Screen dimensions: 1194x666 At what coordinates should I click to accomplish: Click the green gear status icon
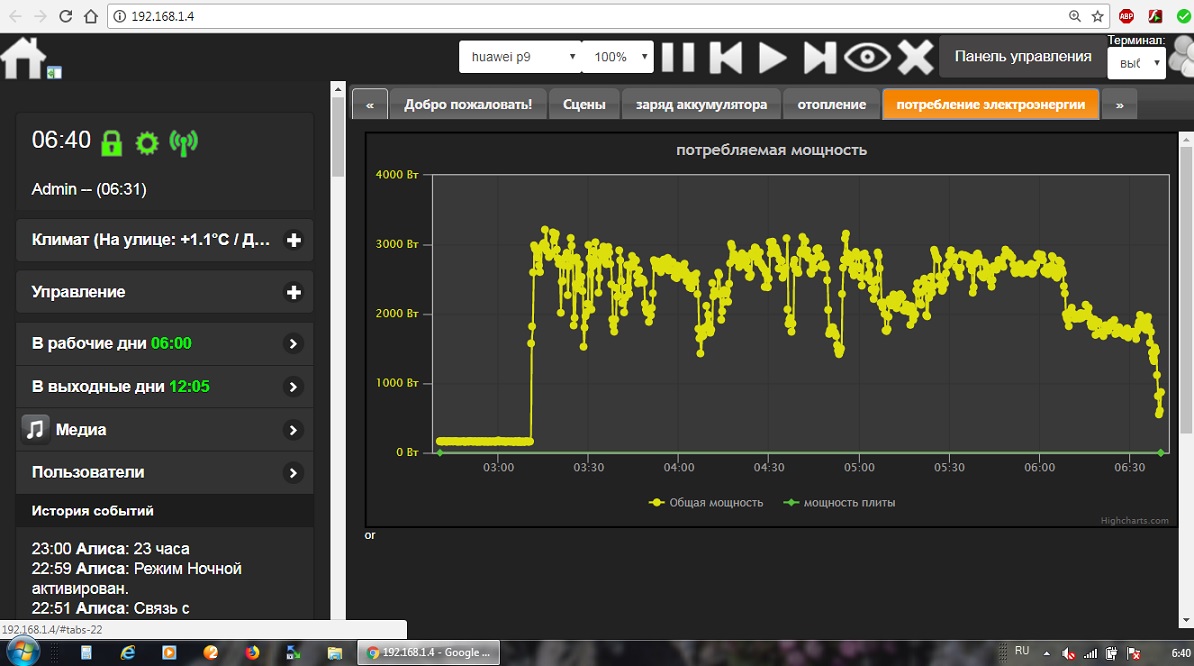coord(147,142)
